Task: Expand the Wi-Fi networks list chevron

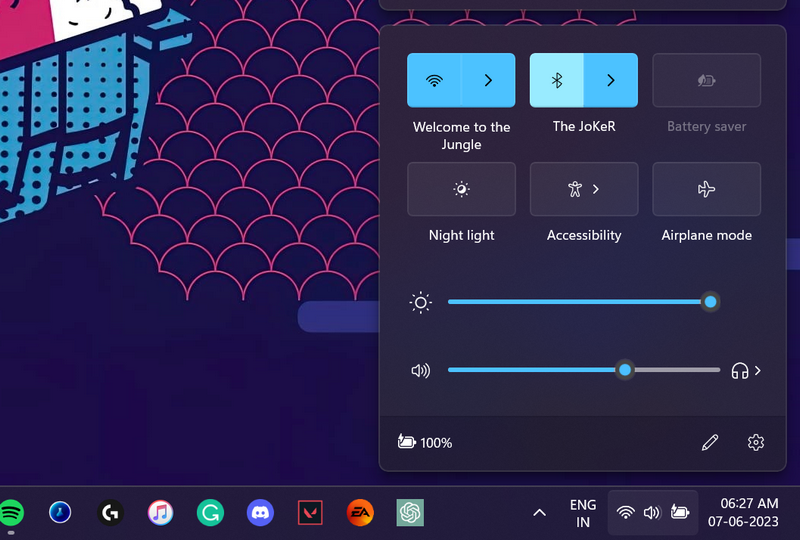Action: pos(488,80)
